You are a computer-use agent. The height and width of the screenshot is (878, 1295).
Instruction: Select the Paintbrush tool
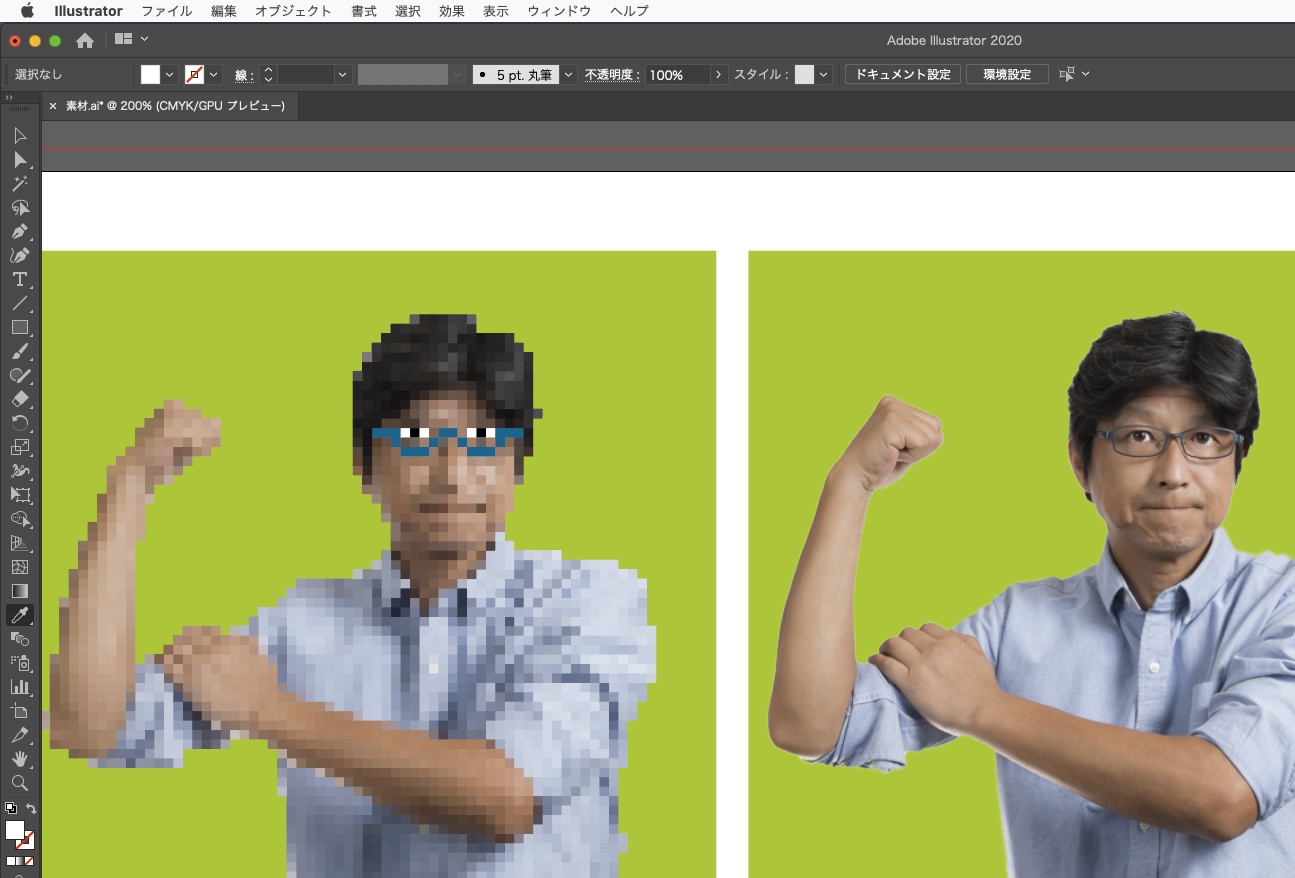point(20,351)
